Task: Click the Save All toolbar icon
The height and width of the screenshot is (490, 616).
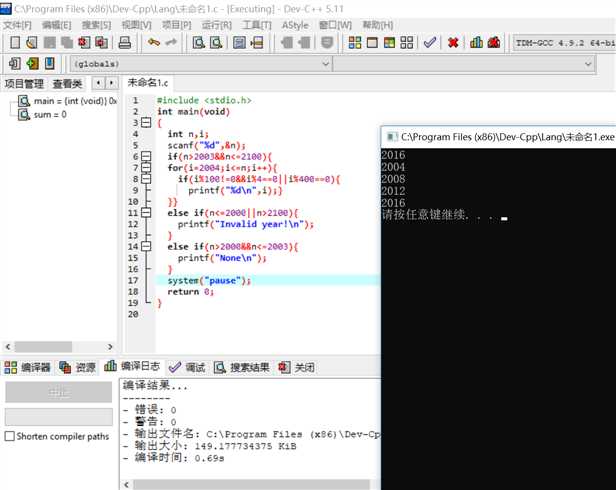Action: (x=67, y=42)
